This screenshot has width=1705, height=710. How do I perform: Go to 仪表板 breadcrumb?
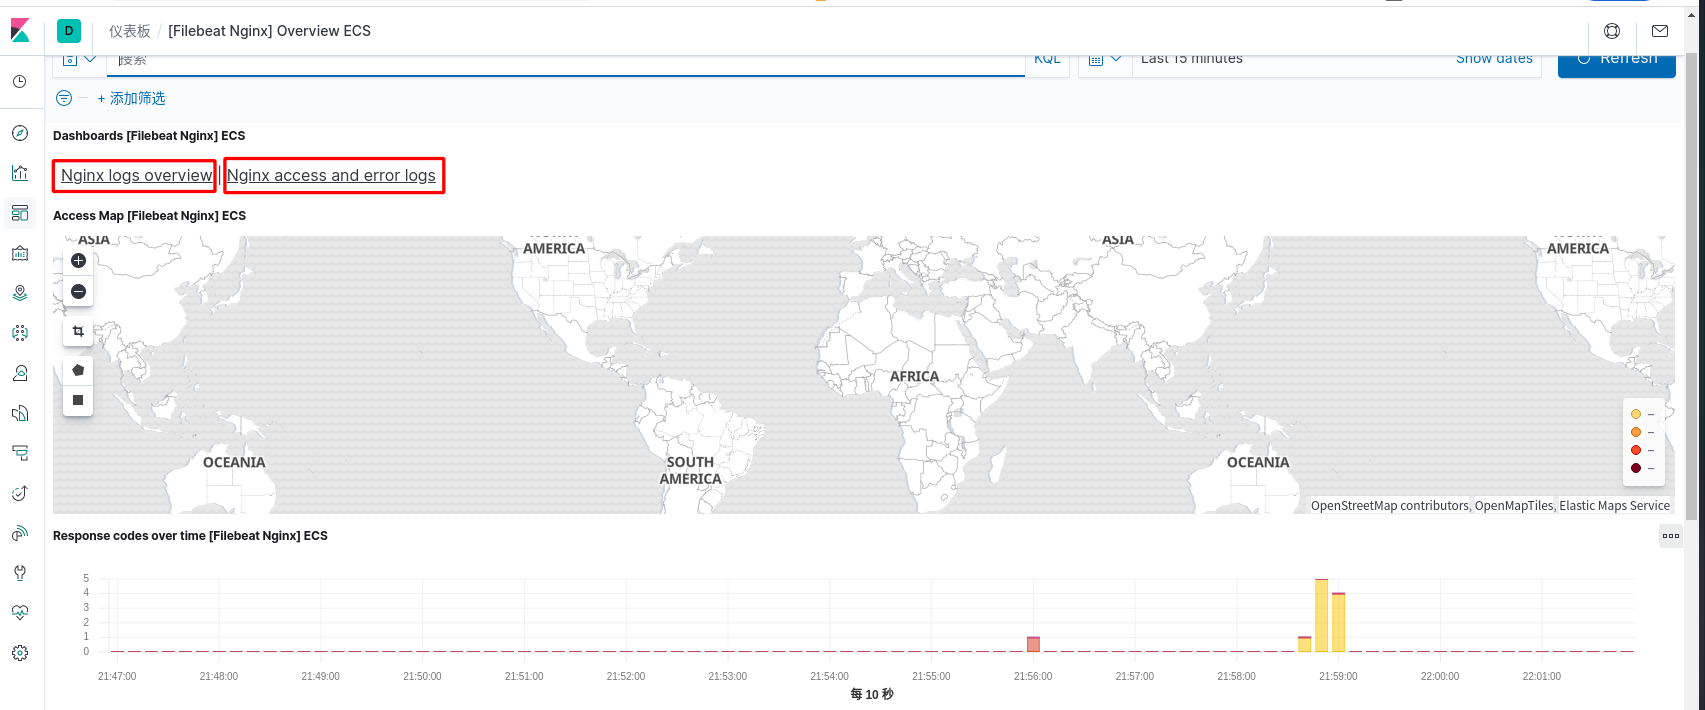(x=130, y=31)
